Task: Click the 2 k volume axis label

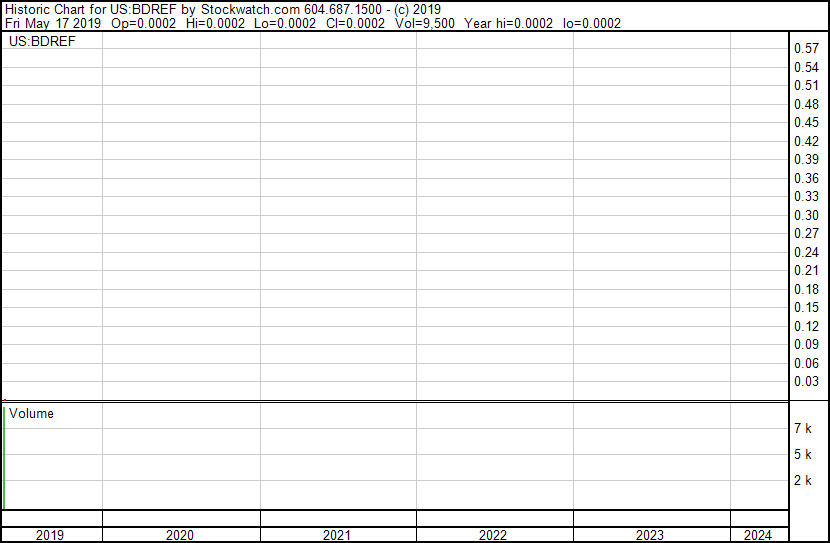Action: coord(802,480)
